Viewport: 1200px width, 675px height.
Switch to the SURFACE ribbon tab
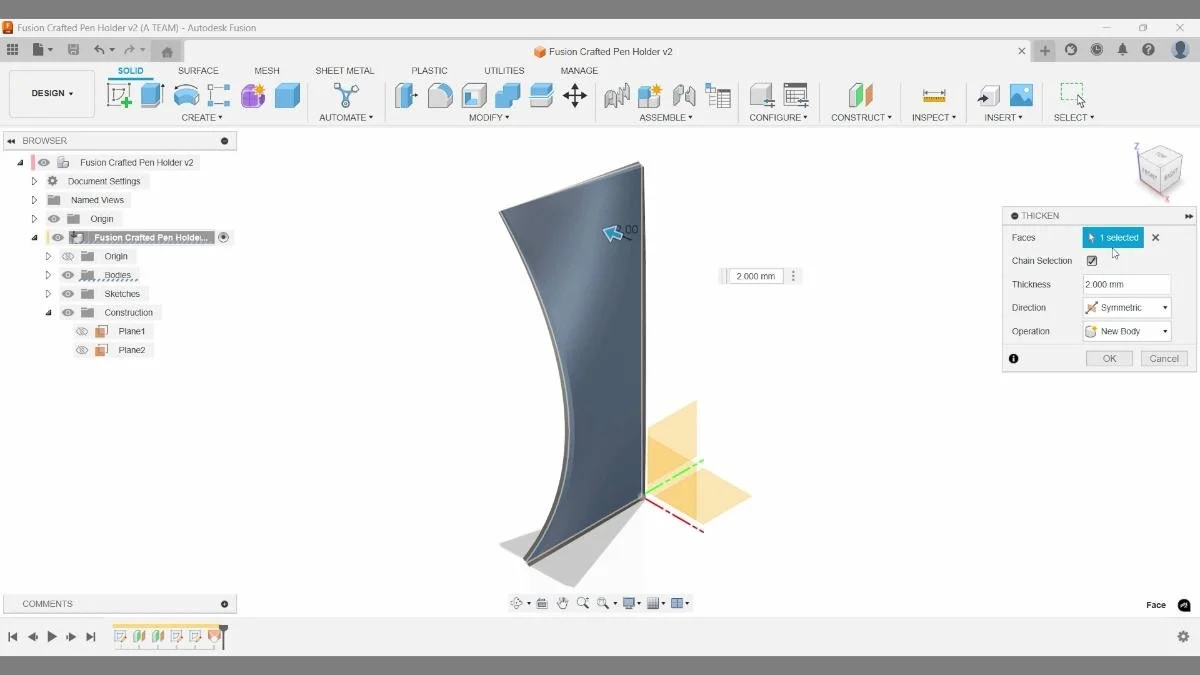(198, 70)
